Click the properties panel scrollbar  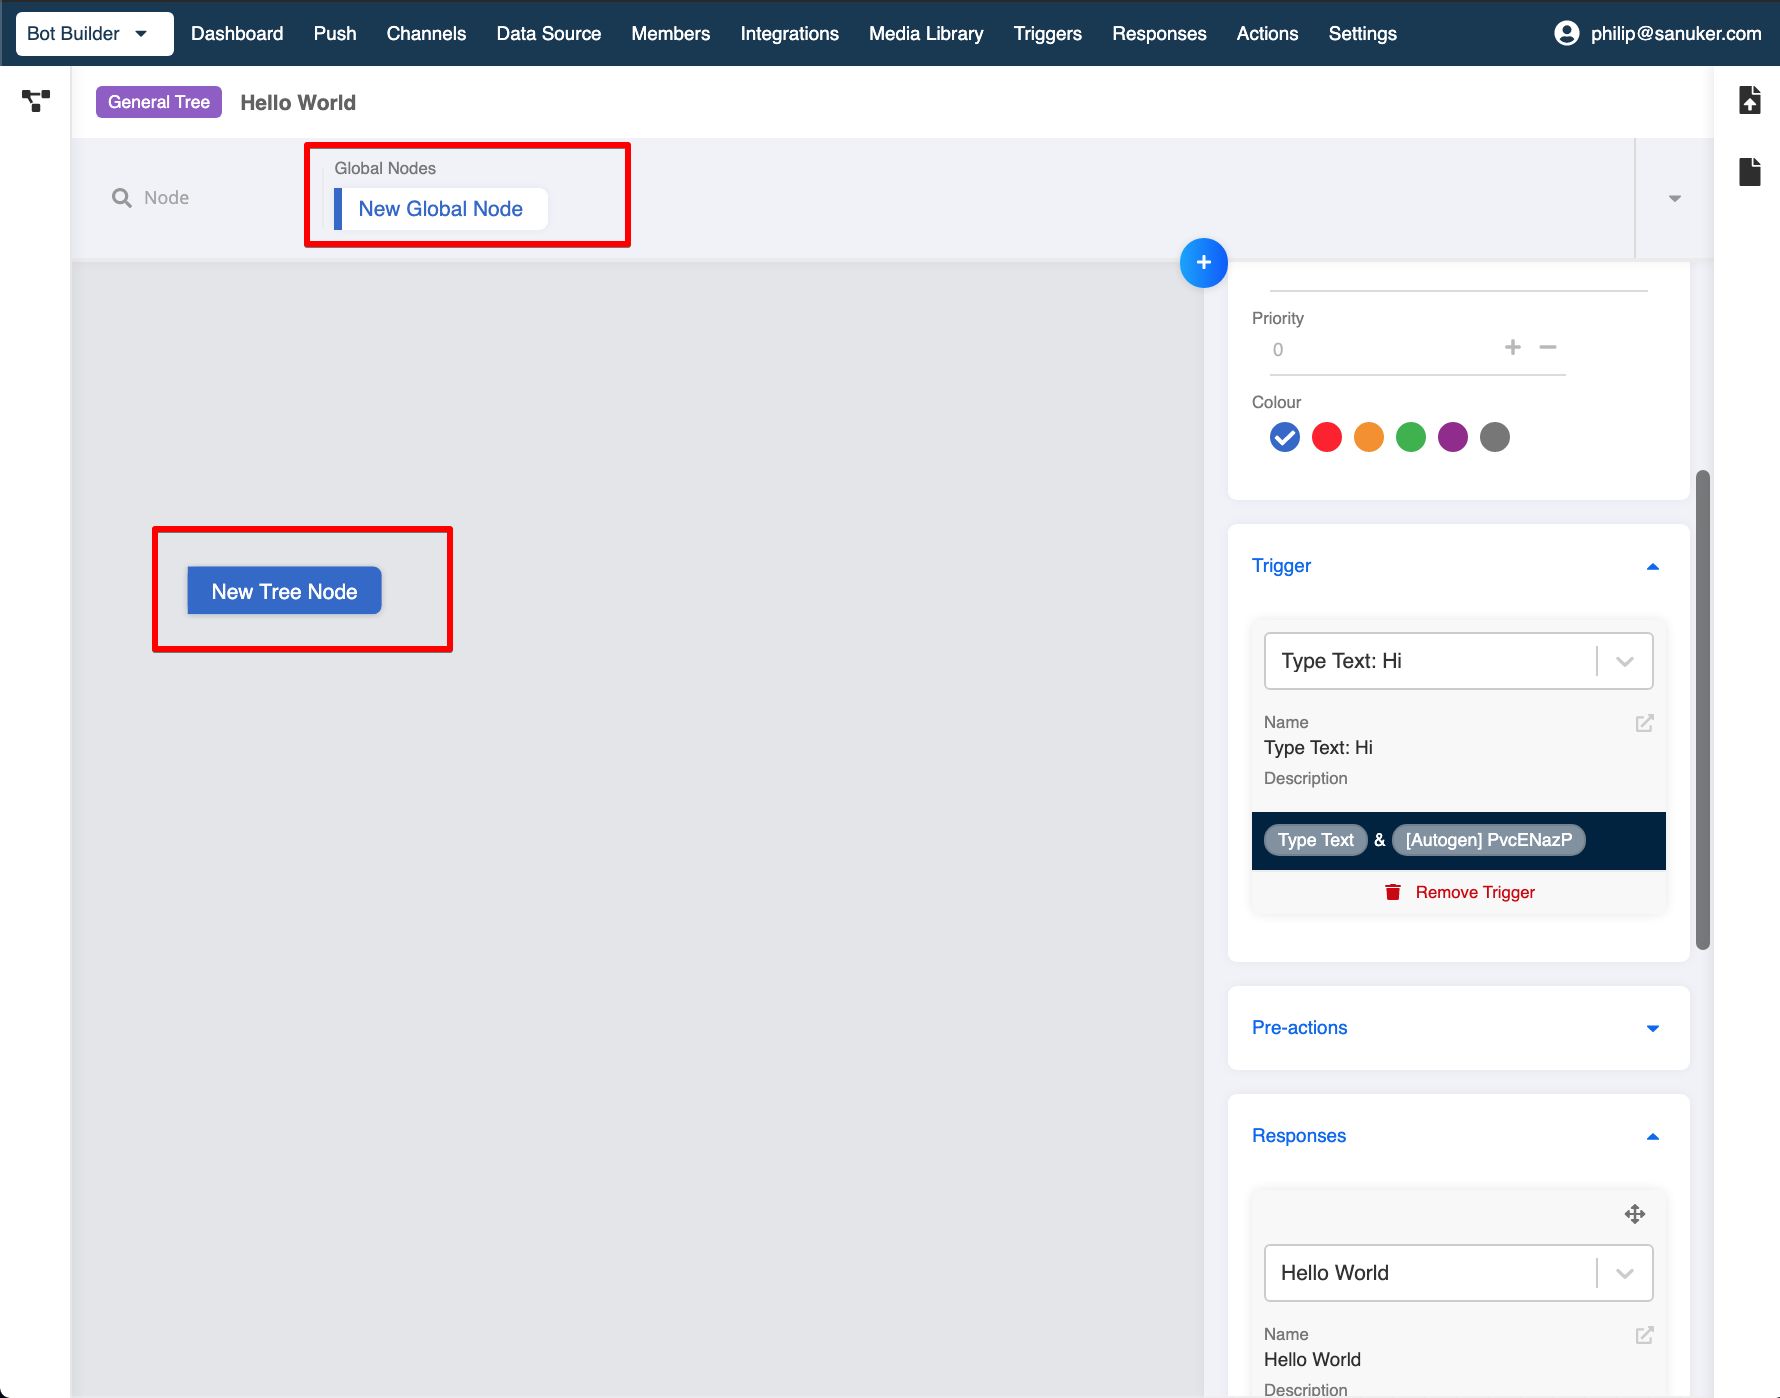pyautogui.click(x=1703, y=710)
